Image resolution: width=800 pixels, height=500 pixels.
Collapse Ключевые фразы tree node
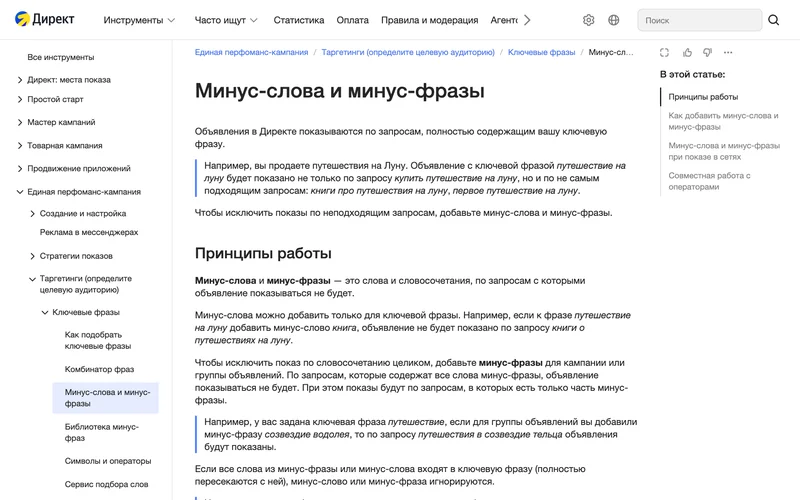click(x=45, y=312)
